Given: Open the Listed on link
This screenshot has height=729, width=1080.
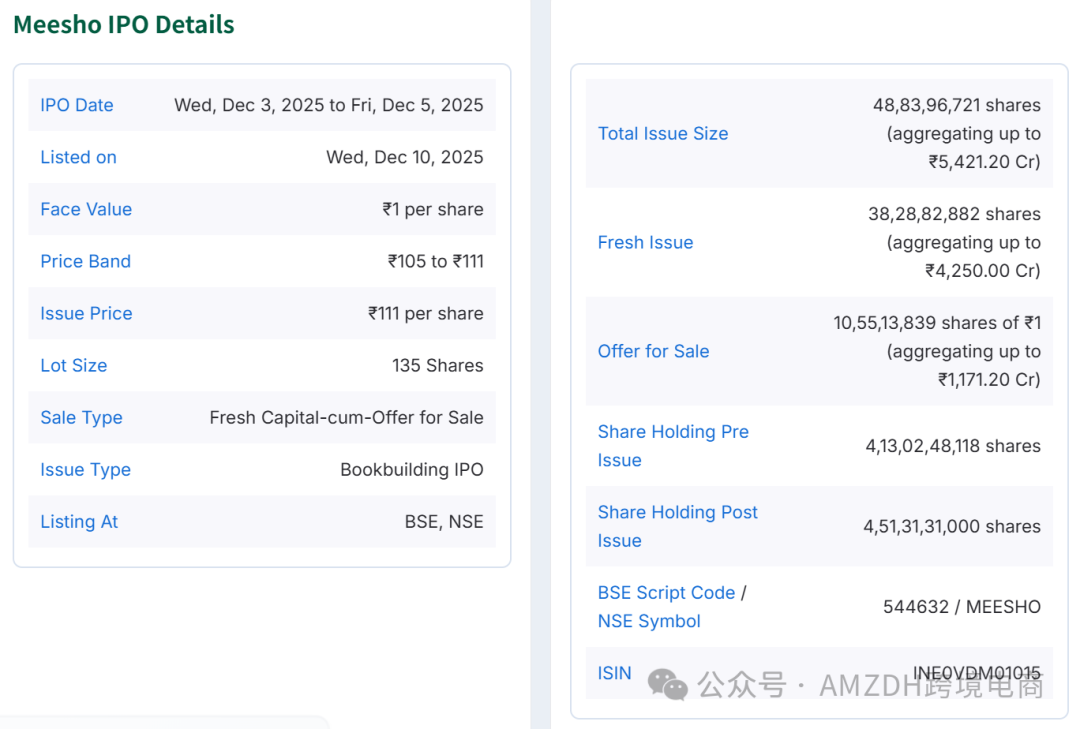Looking at the screenshot, I should 78,157.
